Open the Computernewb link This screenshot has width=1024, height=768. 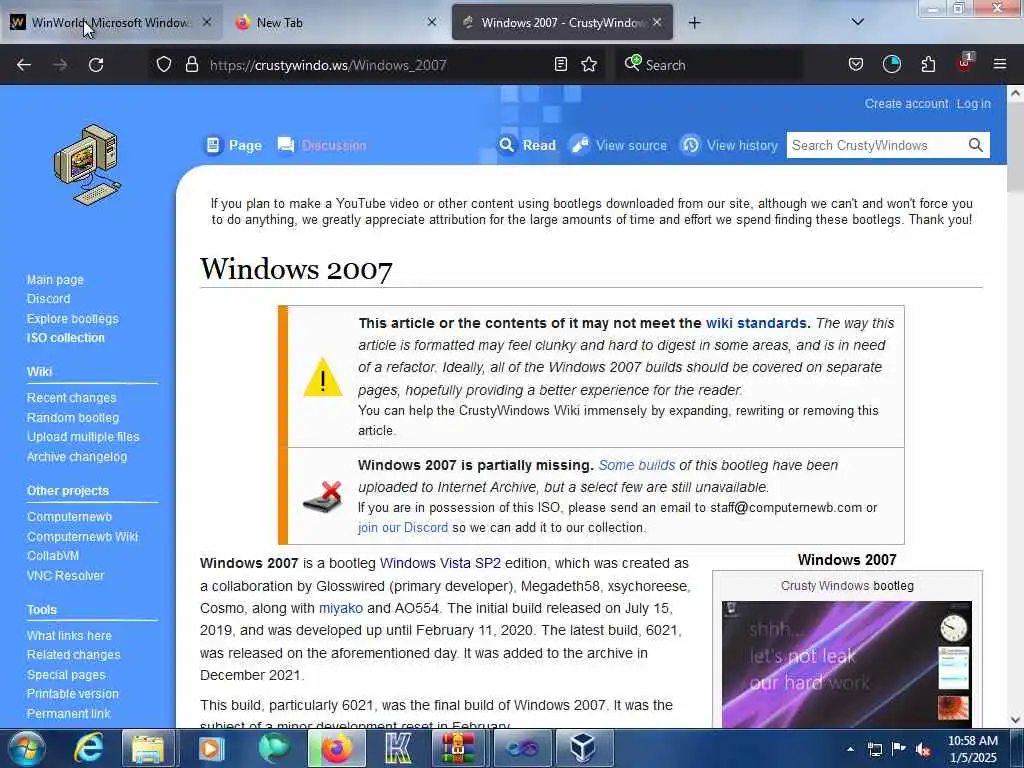pos(69,517)
